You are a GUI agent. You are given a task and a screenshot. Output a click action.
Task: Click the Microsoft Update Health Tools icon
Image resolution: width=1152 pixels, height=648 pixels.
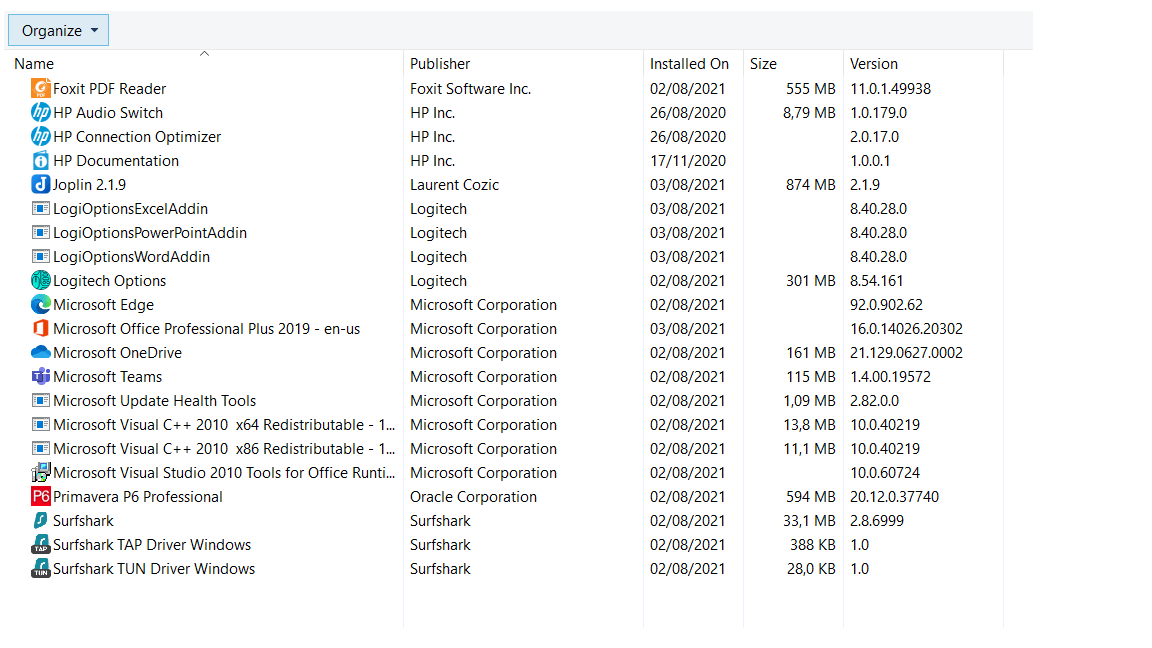click(x=40, y=400)
